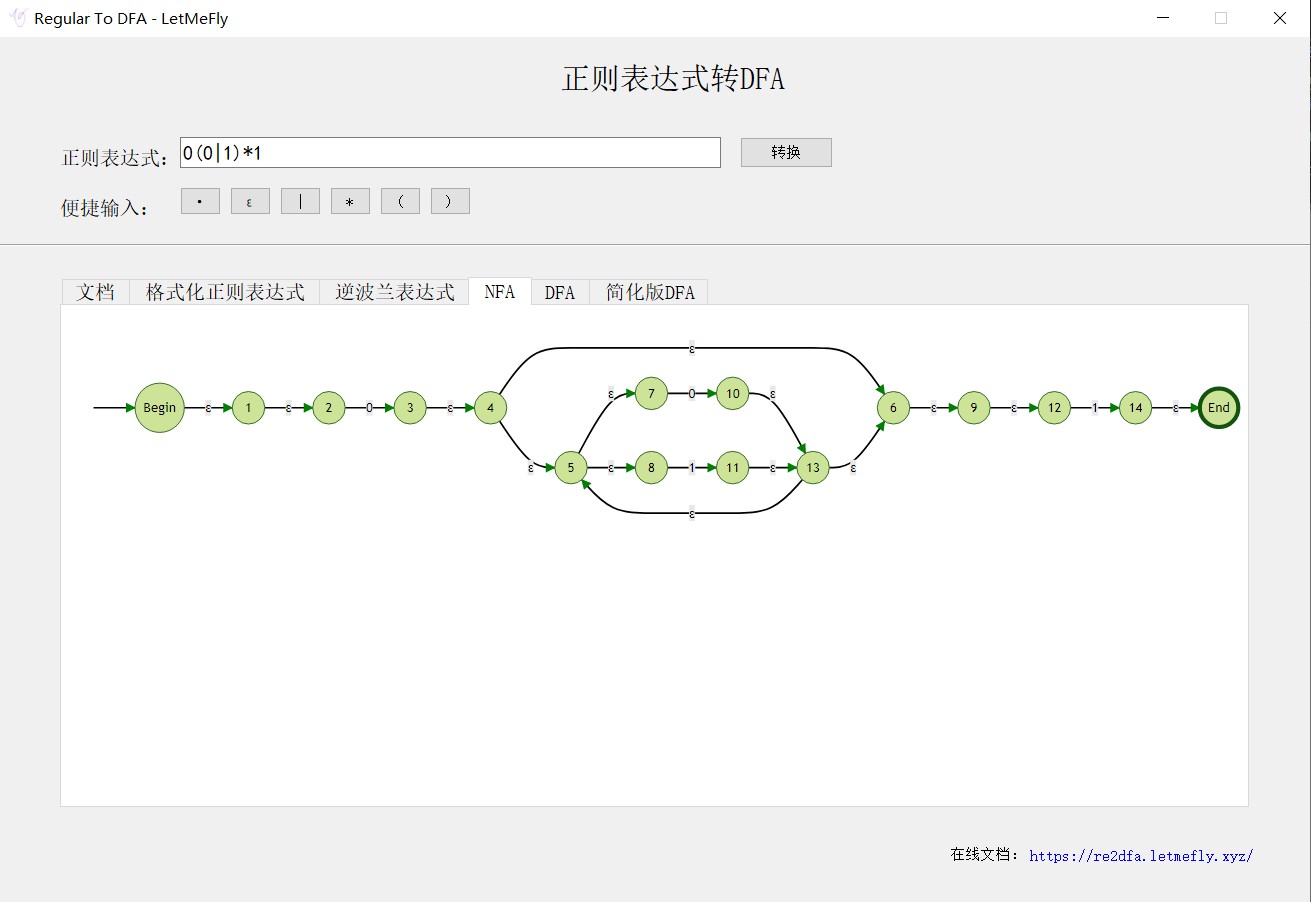
Task: Insert the vertical bar alternation button
Action: [x=300, y=201]
